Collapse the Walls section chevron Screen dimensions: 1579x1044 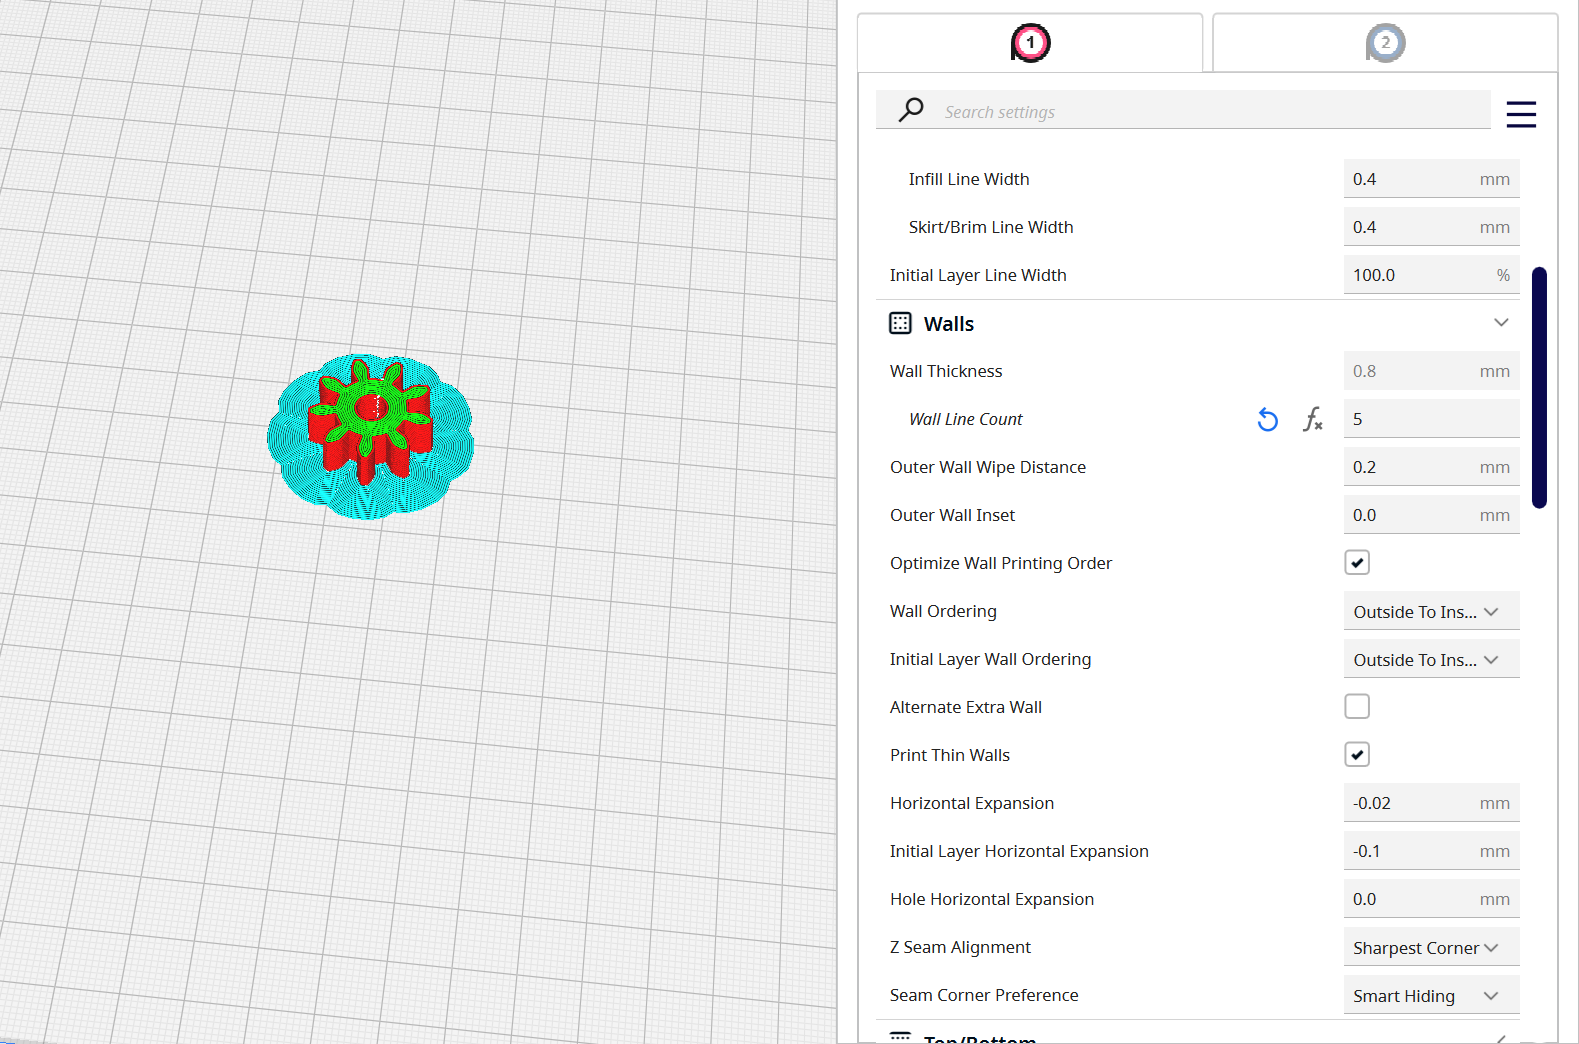click(1501, 322)
